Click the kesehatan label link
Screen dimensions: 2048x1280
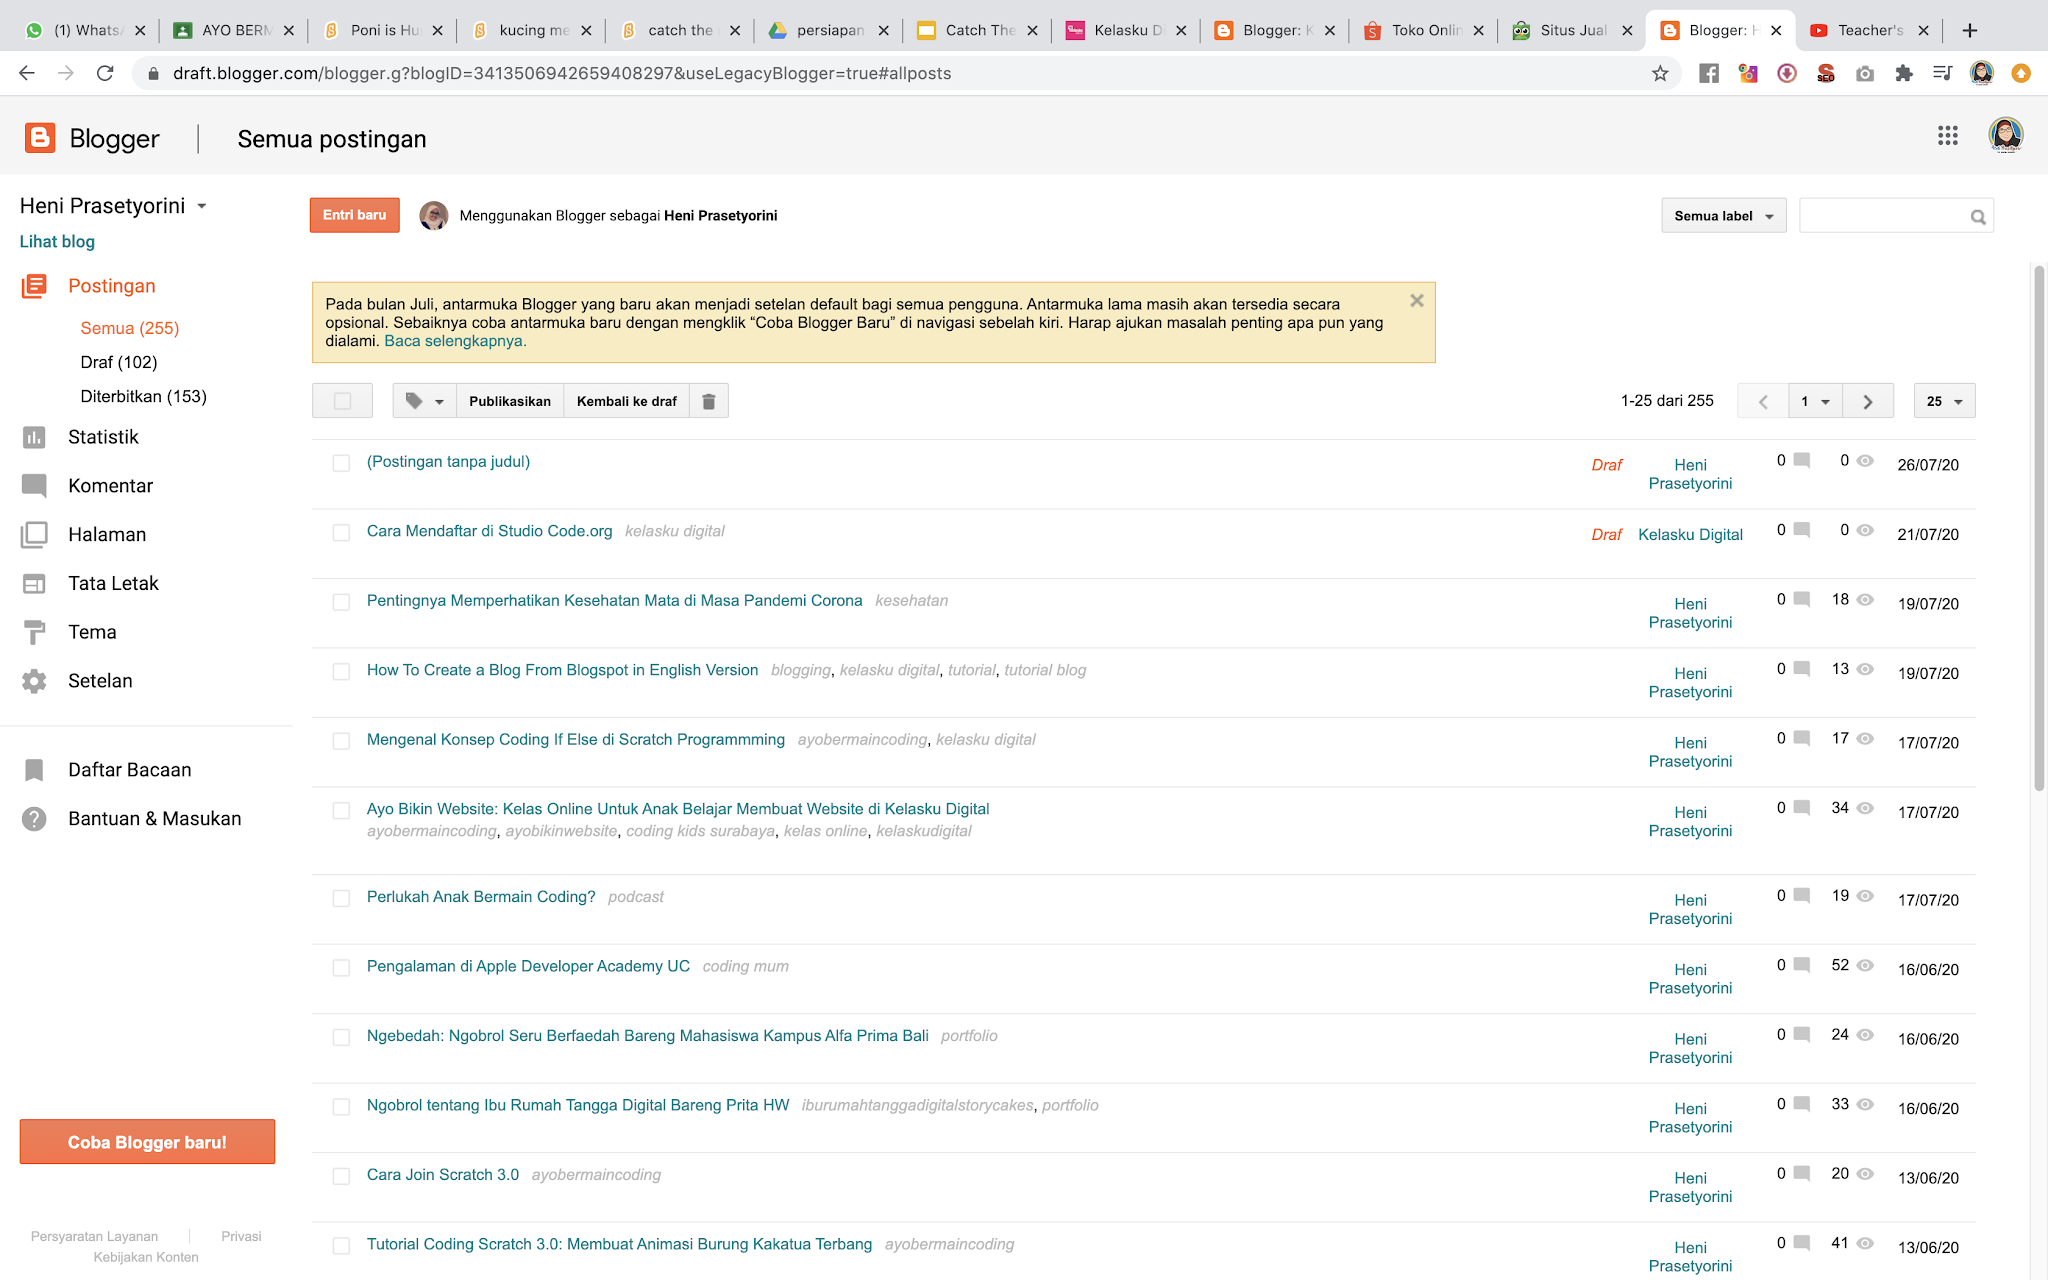(x=911, y=601)
